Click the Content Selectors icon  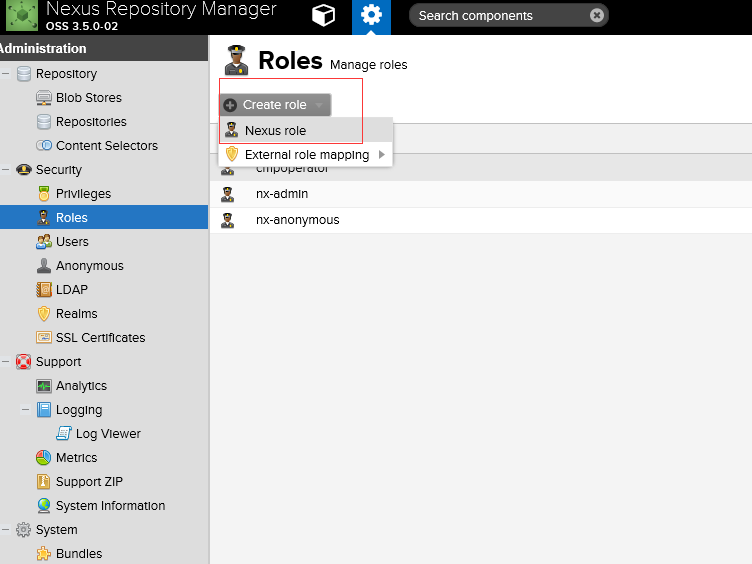click(44, 145)
